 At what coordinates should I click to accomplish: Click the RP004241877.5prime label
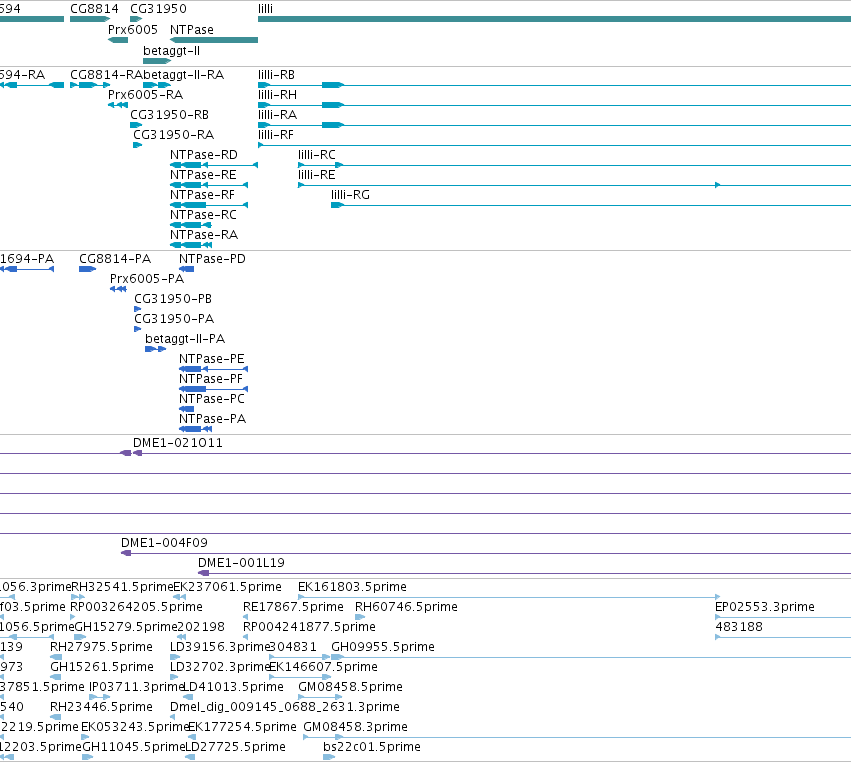pos(309,627)
